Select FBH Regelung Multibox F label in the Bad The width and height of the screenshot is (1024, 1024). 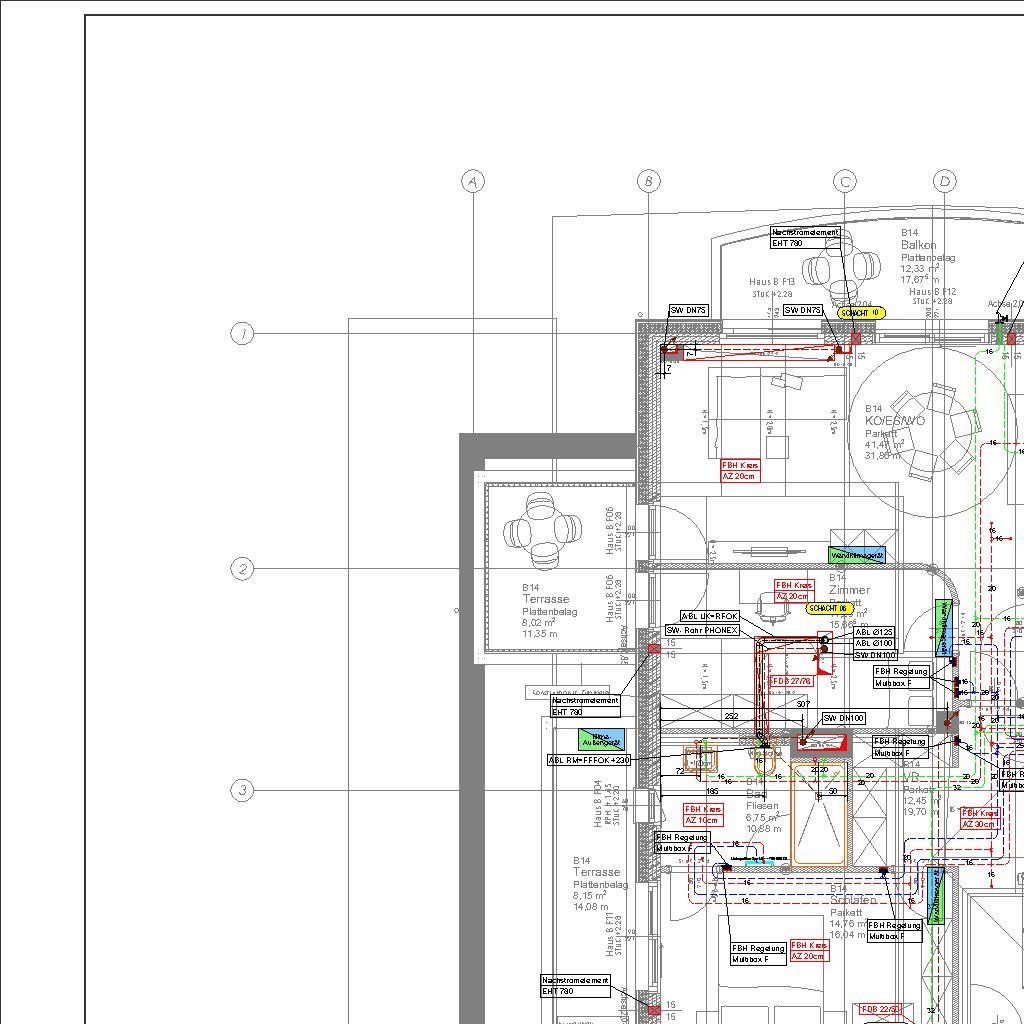682,842
